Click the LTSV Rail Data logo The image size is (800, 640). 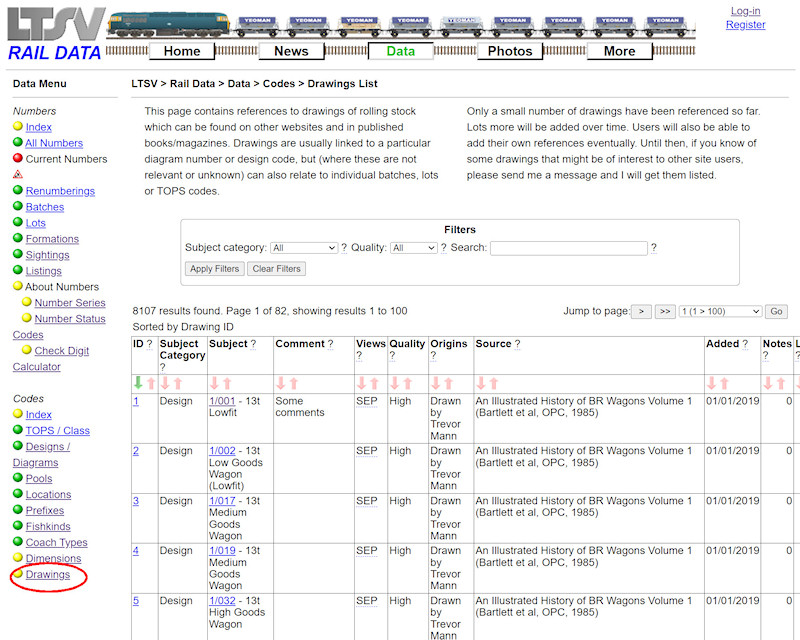[x=55, y=33]
